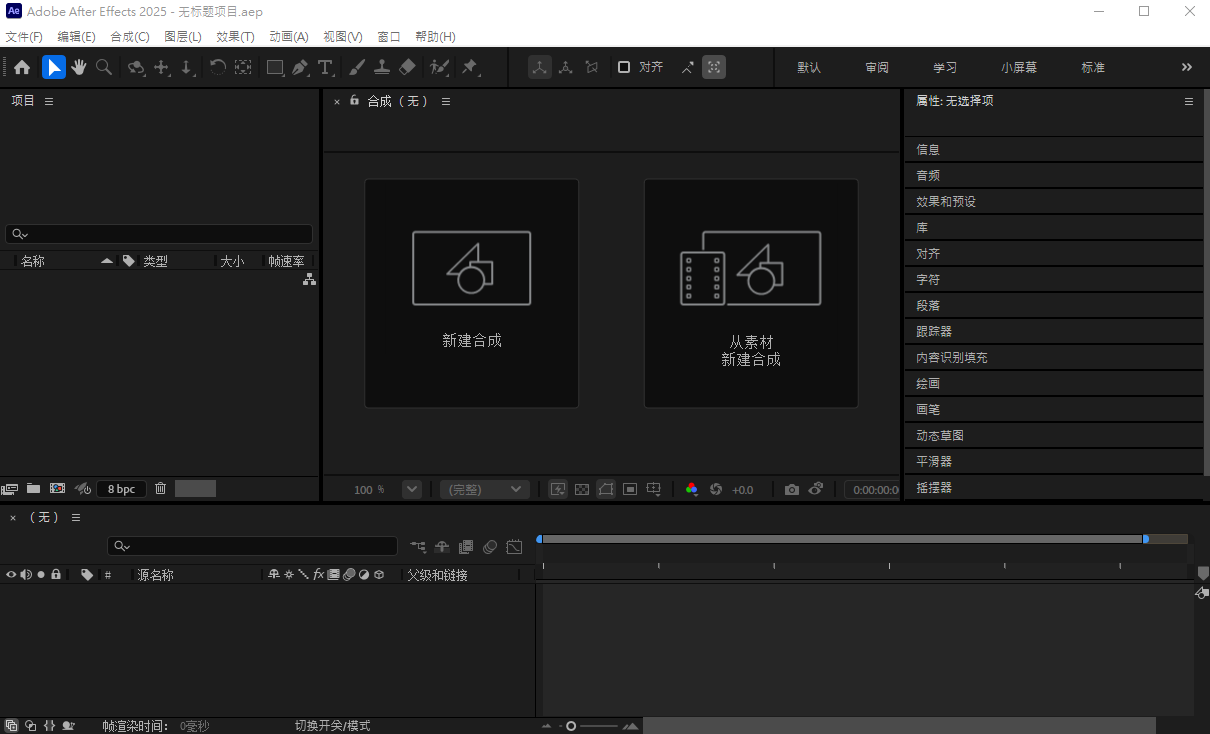This screenshot has height=734, width=1210.
Task: Select the Brush tool
Action: coord(357,67)
